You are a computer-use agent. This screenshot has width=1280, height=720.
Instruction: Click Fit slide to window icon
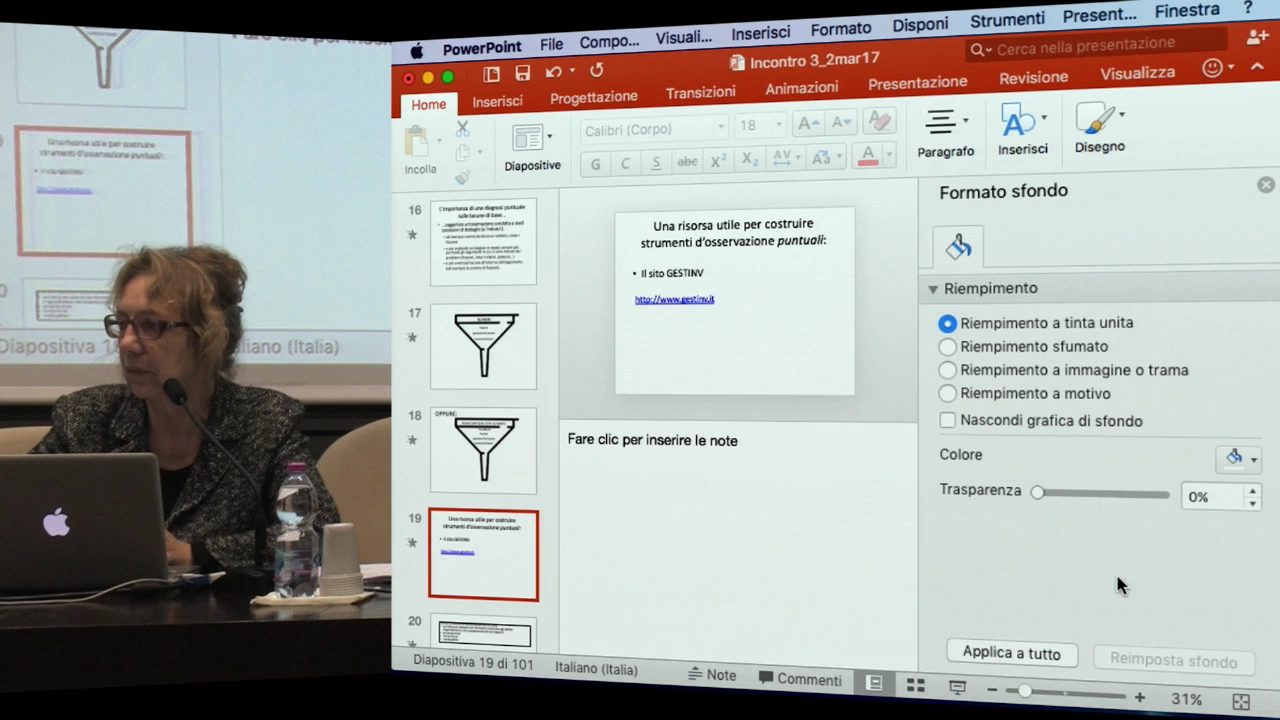tap(1241, 702)
